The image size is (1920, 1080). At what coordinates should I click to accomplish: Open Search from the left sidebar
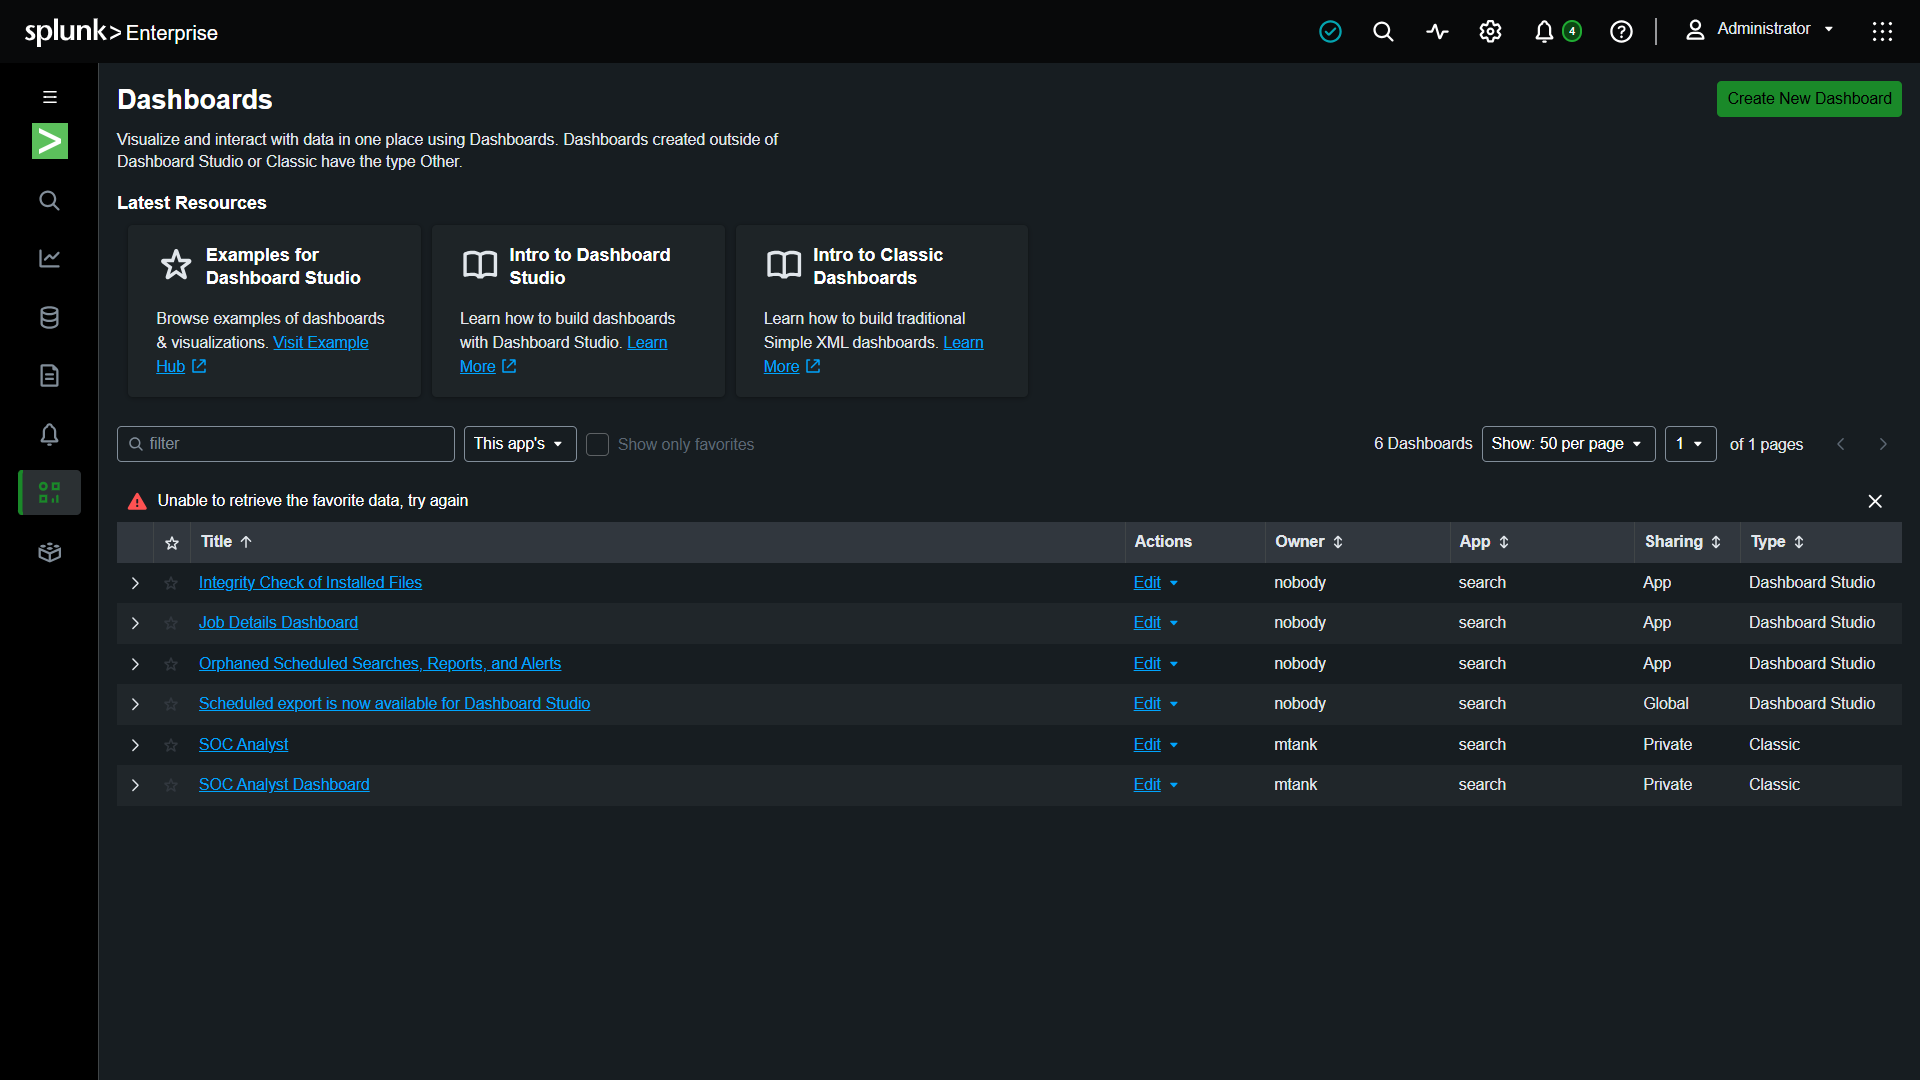pos(49,200)
